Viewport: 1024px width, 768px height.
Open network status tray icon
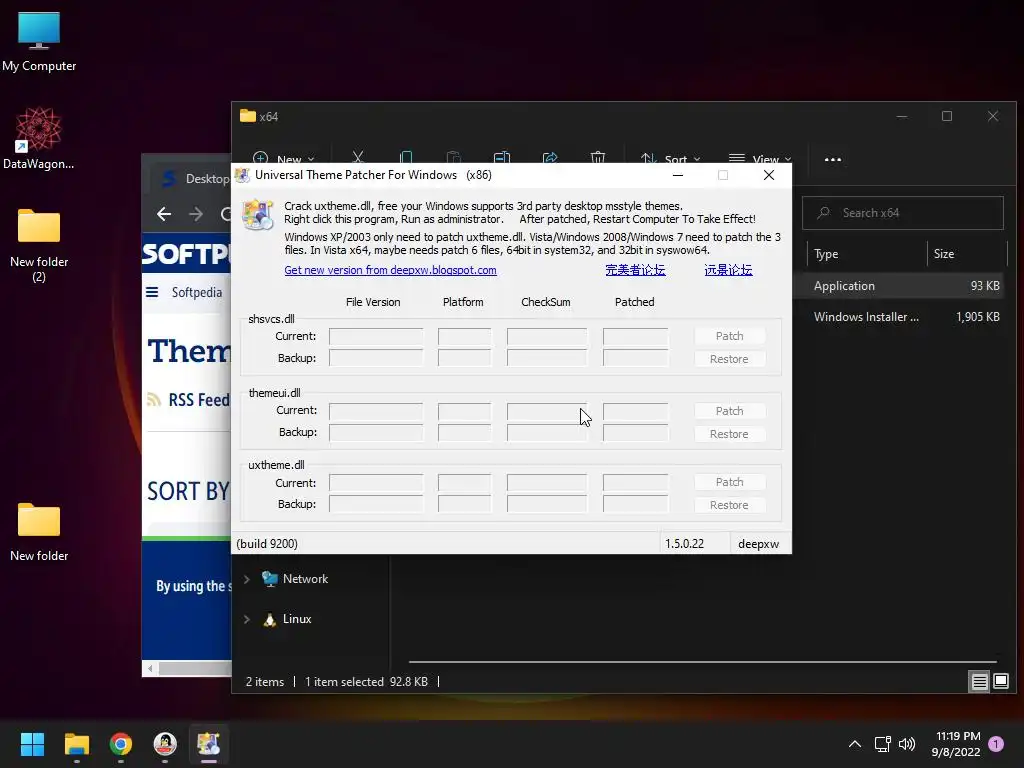click(x=882, y=744)
